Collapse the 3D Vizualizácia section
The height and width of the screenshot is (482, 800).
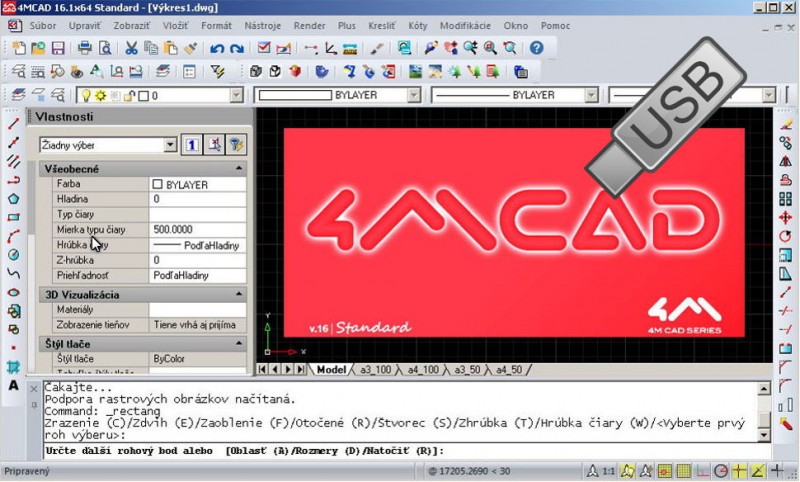coord(239,294)
